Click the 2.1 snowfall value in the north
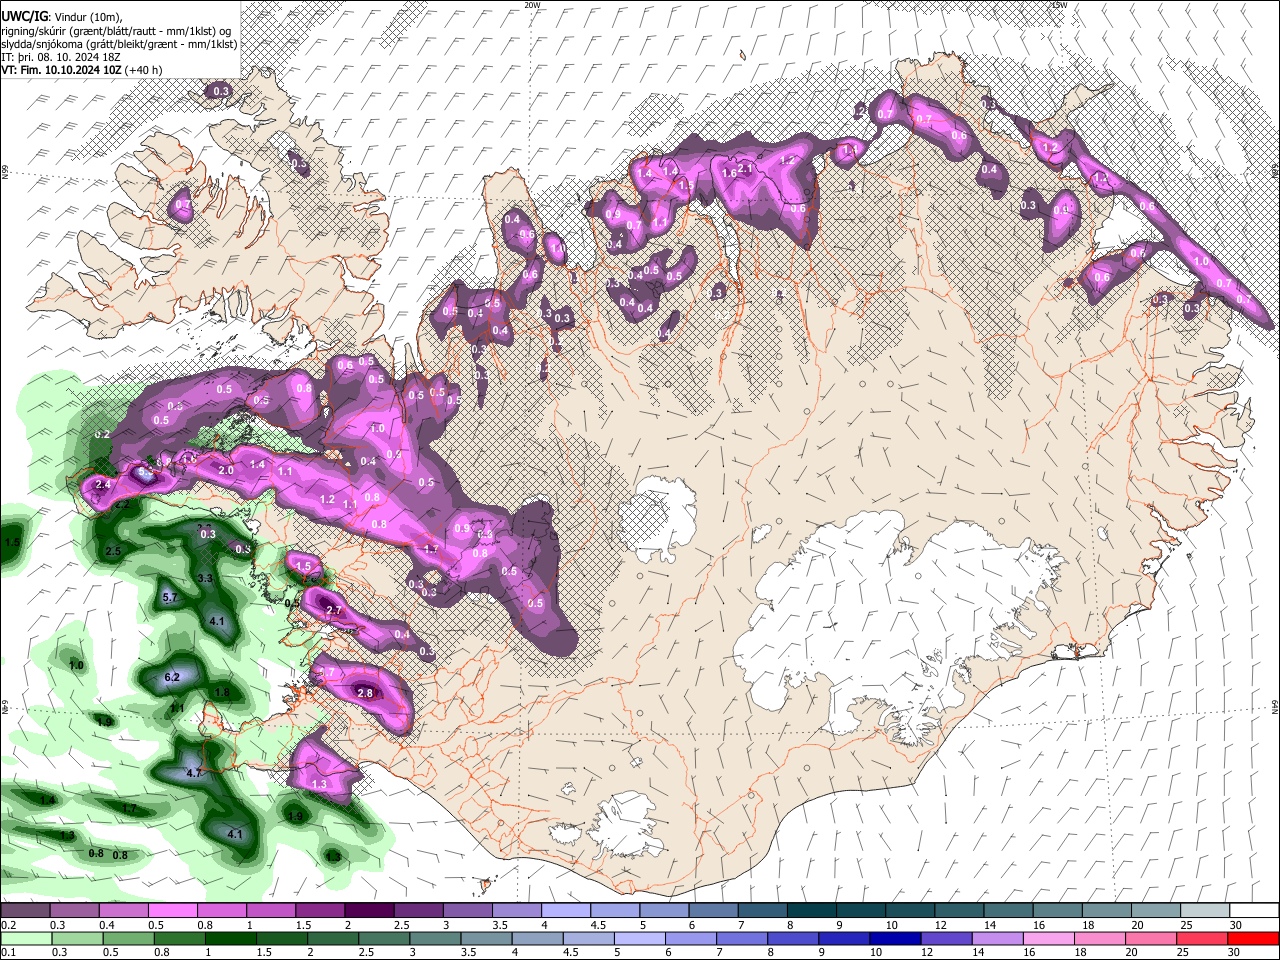The height and width of the screenshot is (960, 1280). 744,169
